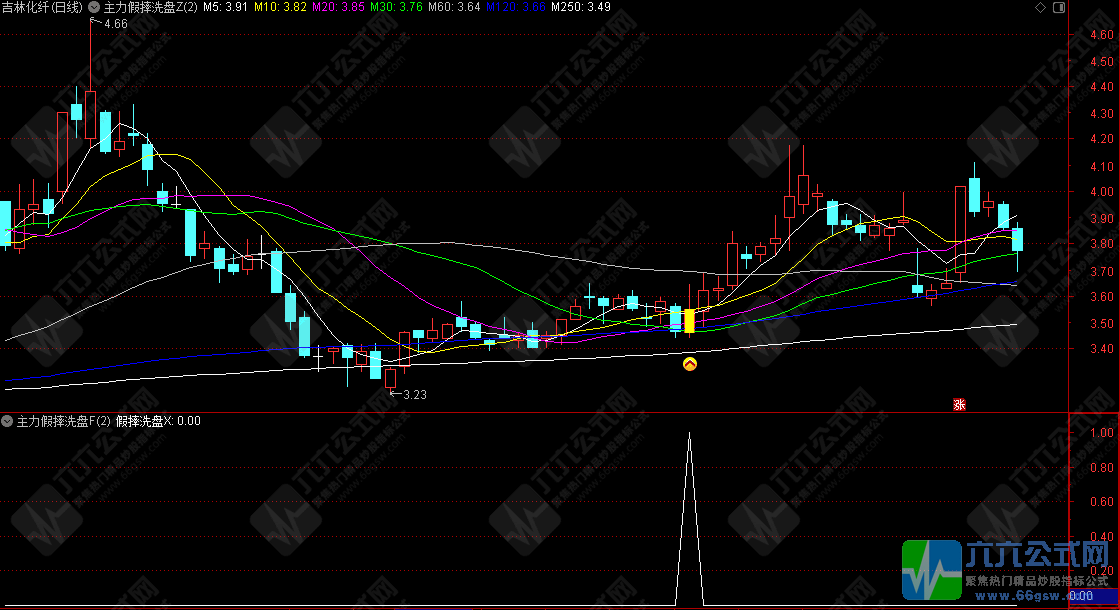This screenshot has height=610, width=1120.
Task: Click the green-blue 六六公式网 logo icon
Action: 931,569
